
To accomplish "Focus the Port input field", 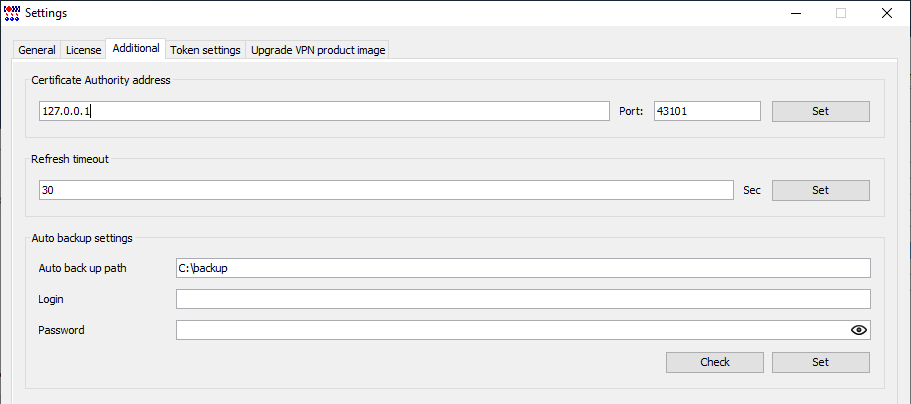I will coord(707,111).
